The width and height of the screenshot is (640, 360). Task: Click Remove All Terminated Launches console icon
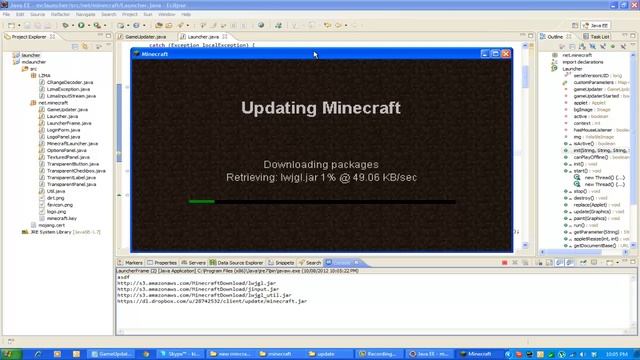pyautogui.click(x=525, y=262)
